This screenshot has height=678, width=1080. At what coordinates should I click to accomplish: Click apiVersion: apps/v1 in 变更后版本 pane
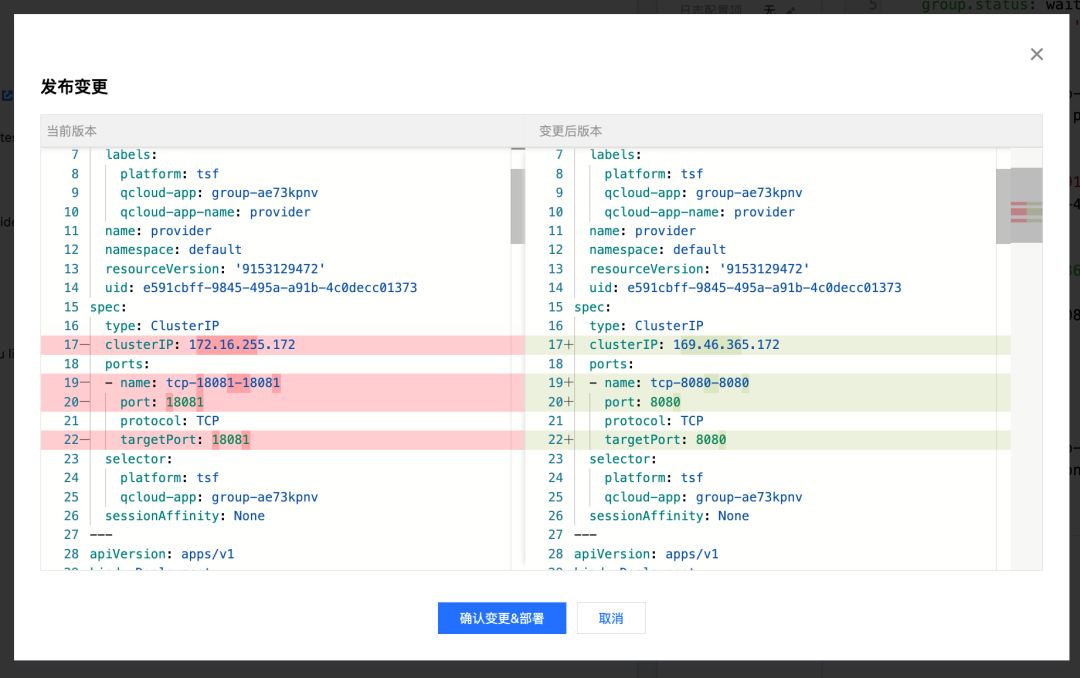click(x=646, y=554)
